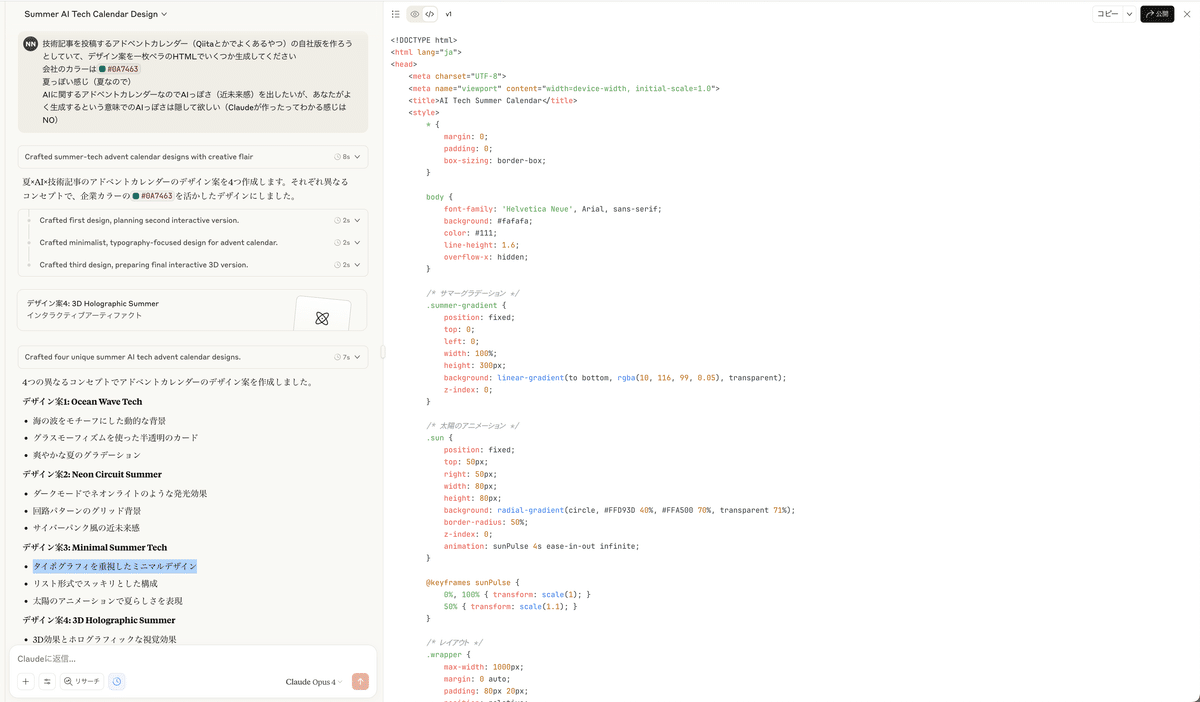
Task: Click the デザイン案2: Neon Circuit Summer heading
Action: pyautogui.click(x=92, y=475)
